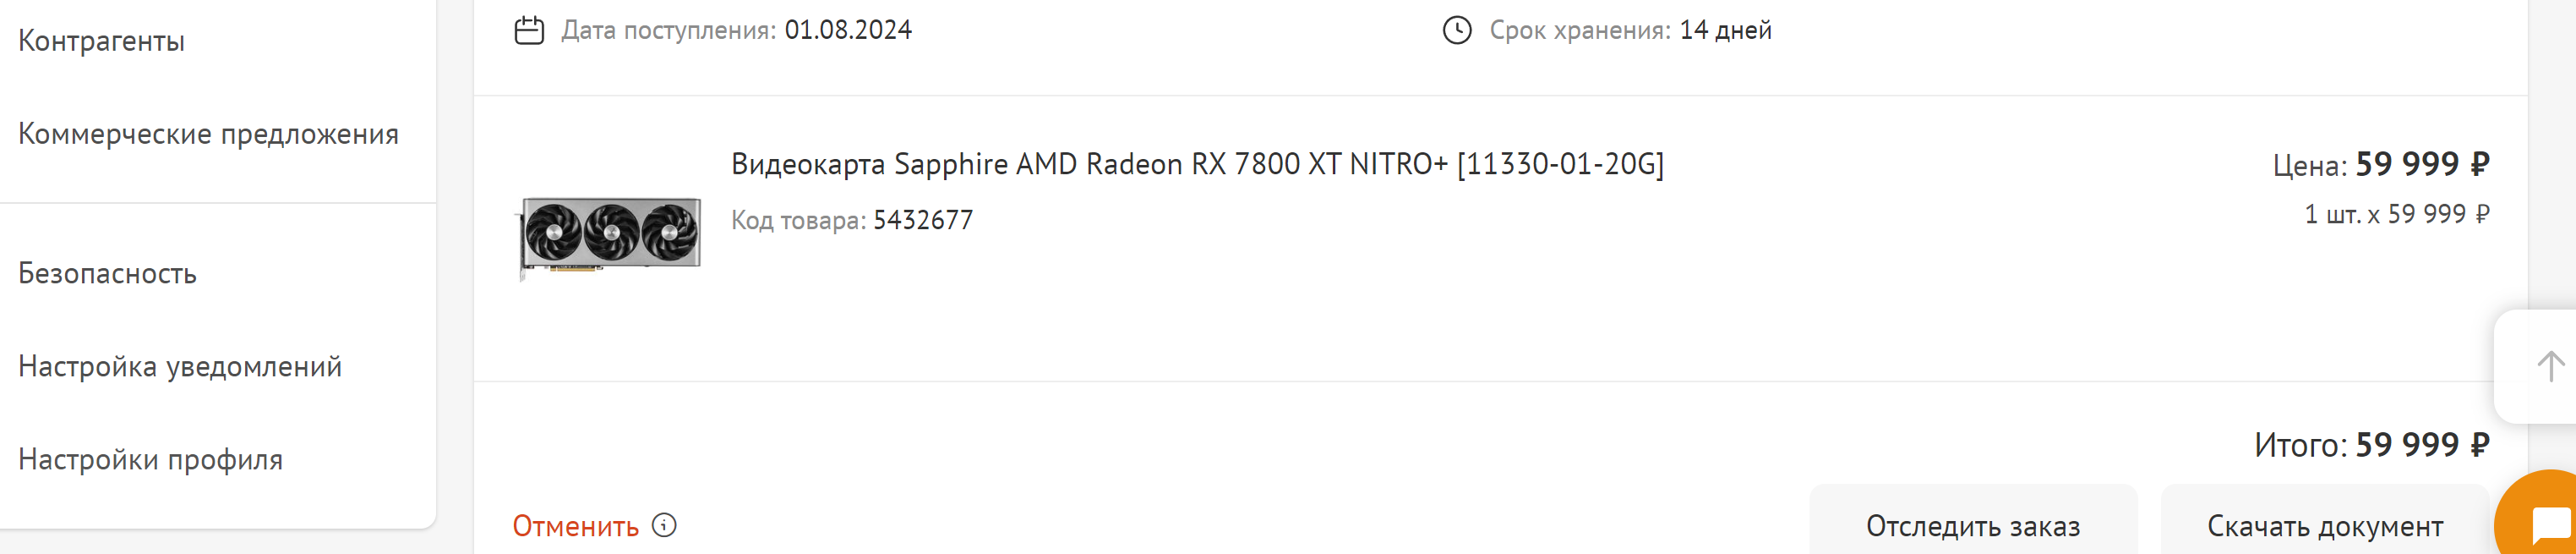
Task: Select Безопасность in the sidebar menu
Action: 108,274
